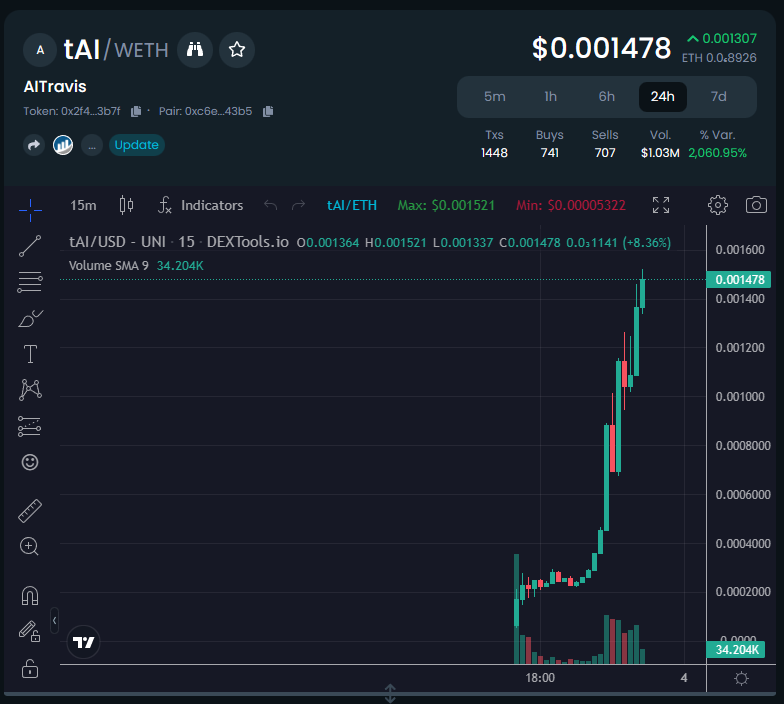Viewport: 784px width, 704px height.
Task: Toggle lock all drawings
Action: (30, 668)
